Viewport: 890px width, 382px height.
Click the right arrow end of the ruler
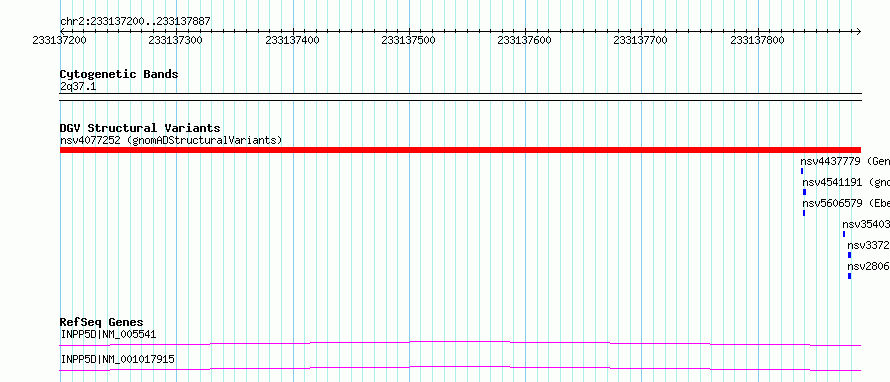[x=858, y=32]
